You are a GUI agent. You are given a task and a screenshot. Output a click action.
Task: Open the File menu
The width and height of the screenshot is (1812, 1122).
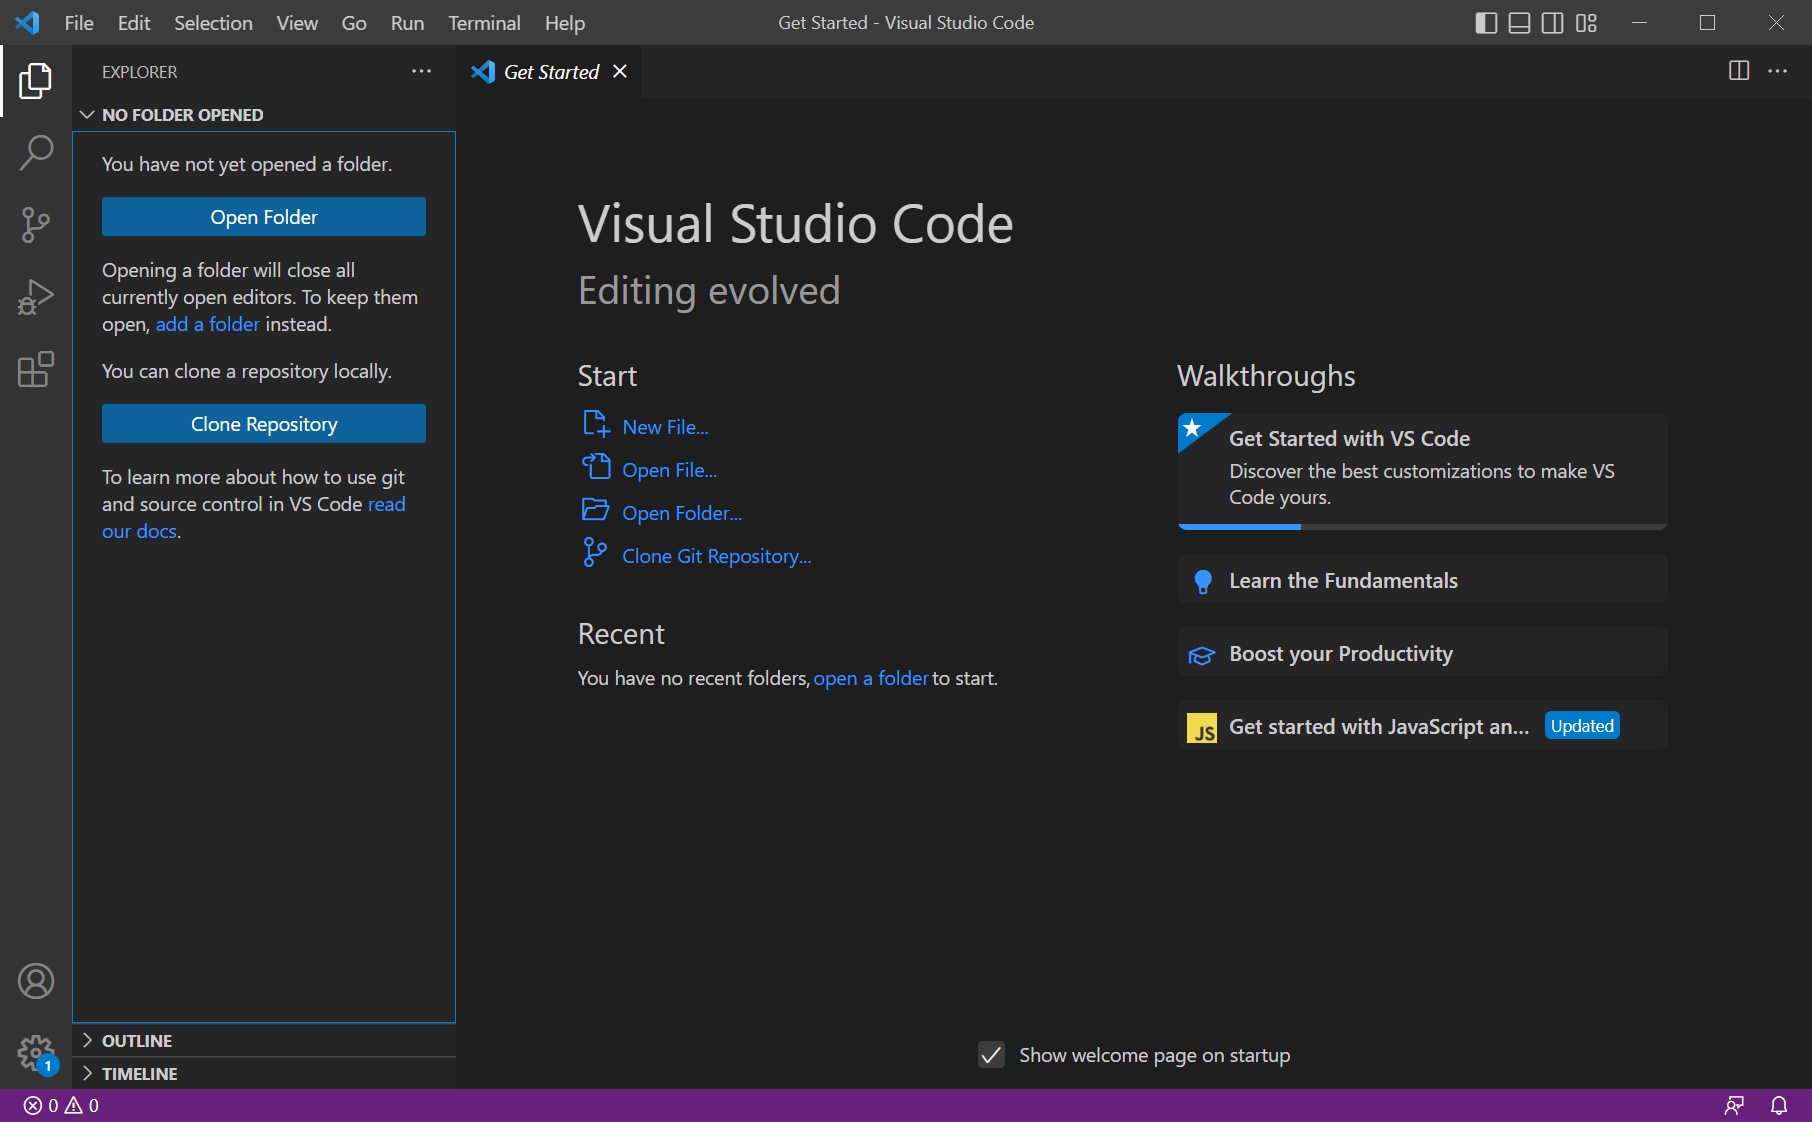(x=79, y=22)
